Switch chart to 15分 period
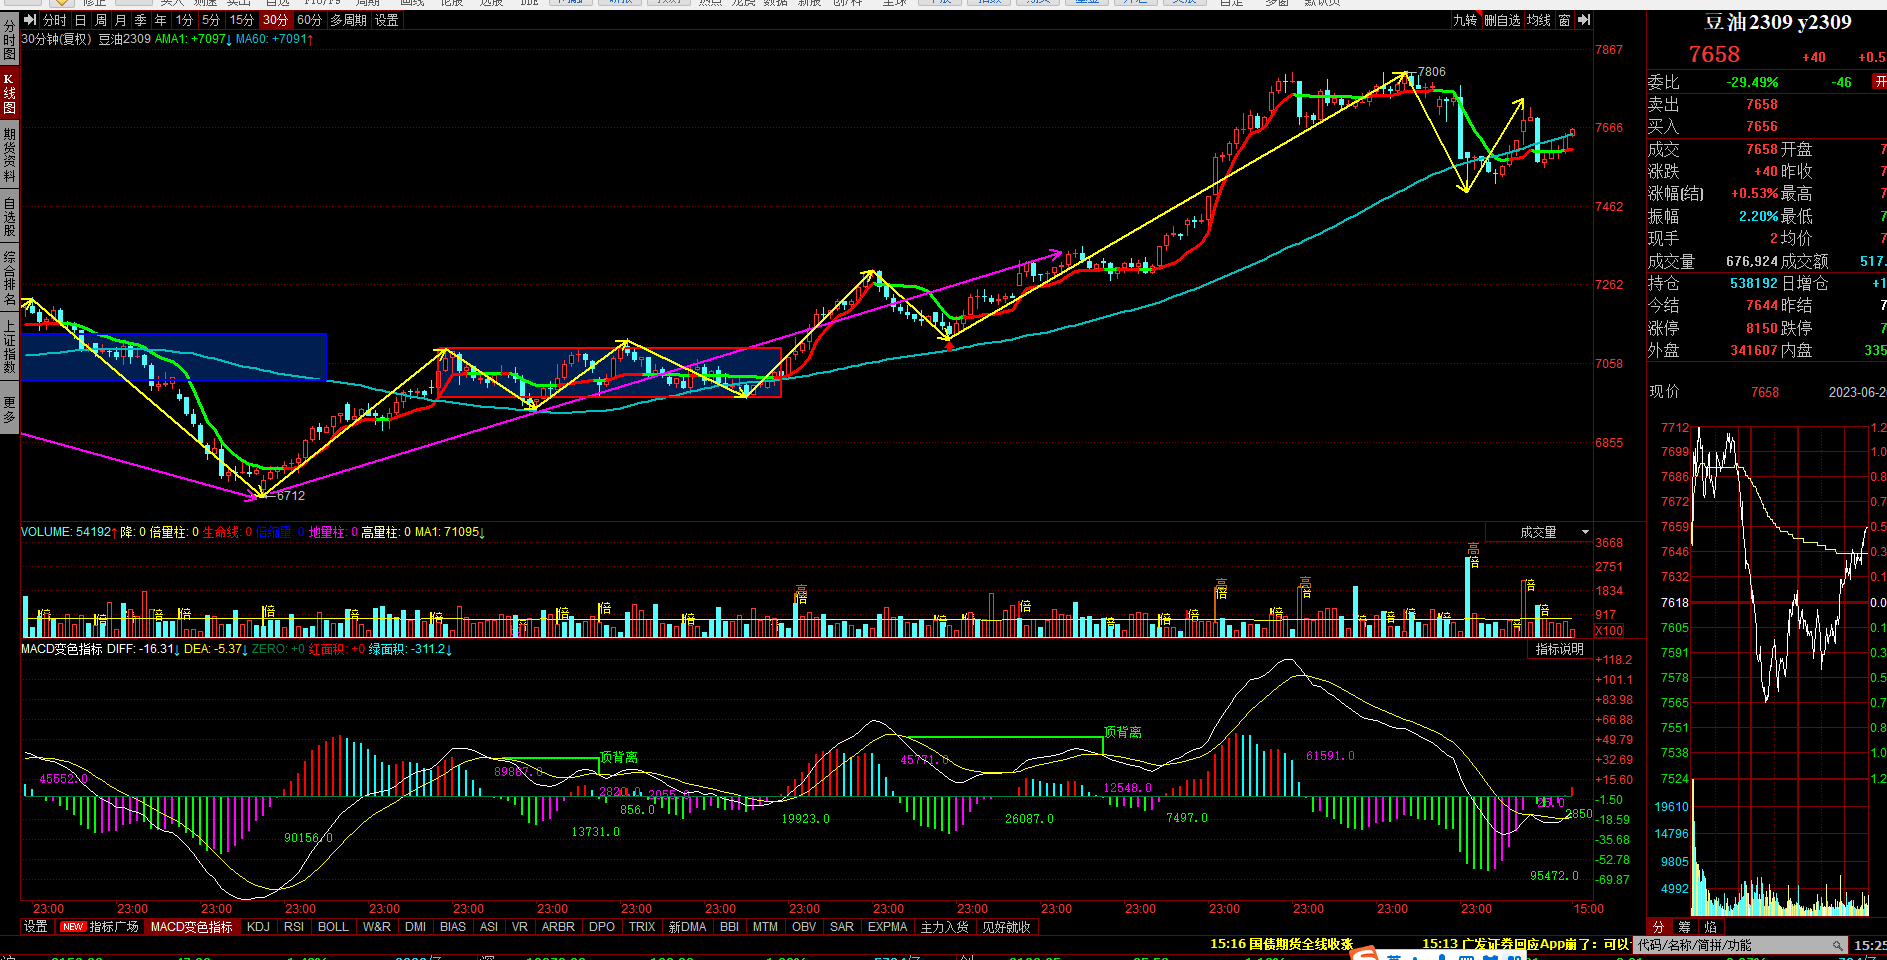This screenshot has width=1887, height=960. pyautogui.click(x=241, y=20)
